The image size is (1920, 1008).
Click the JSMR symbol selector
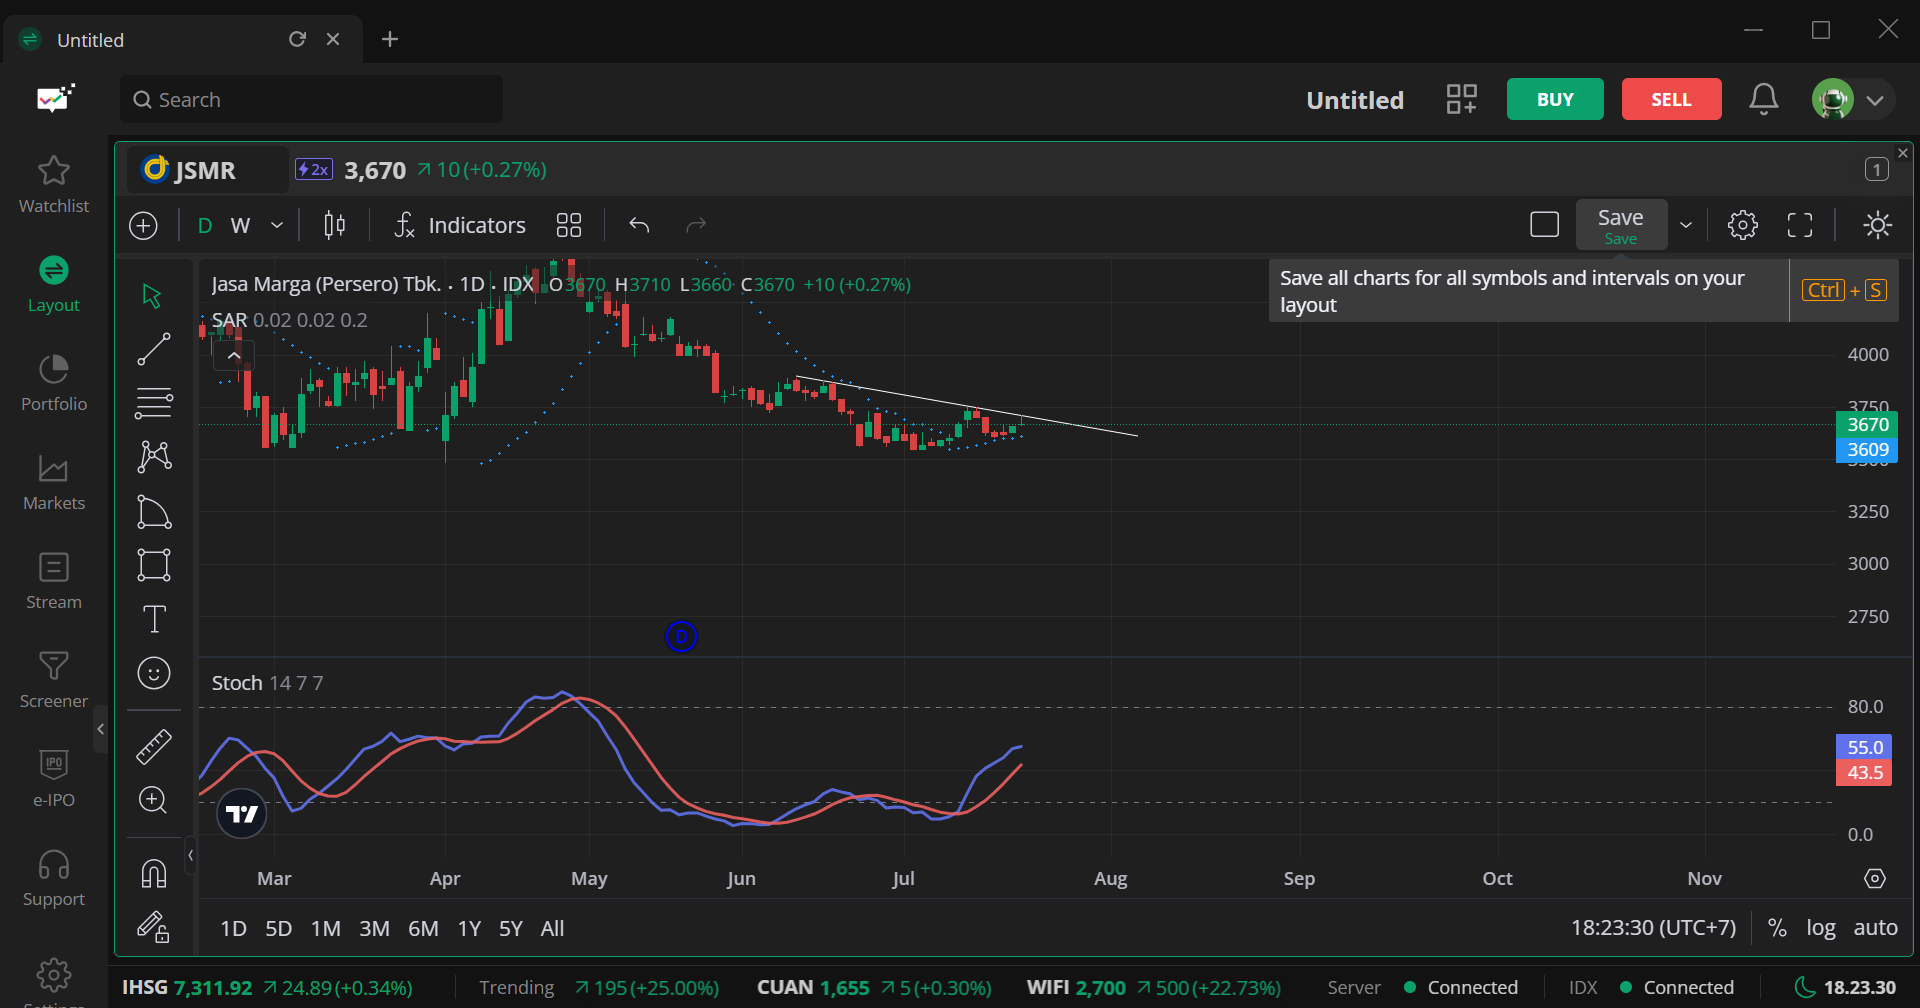(x=207, y=170)
